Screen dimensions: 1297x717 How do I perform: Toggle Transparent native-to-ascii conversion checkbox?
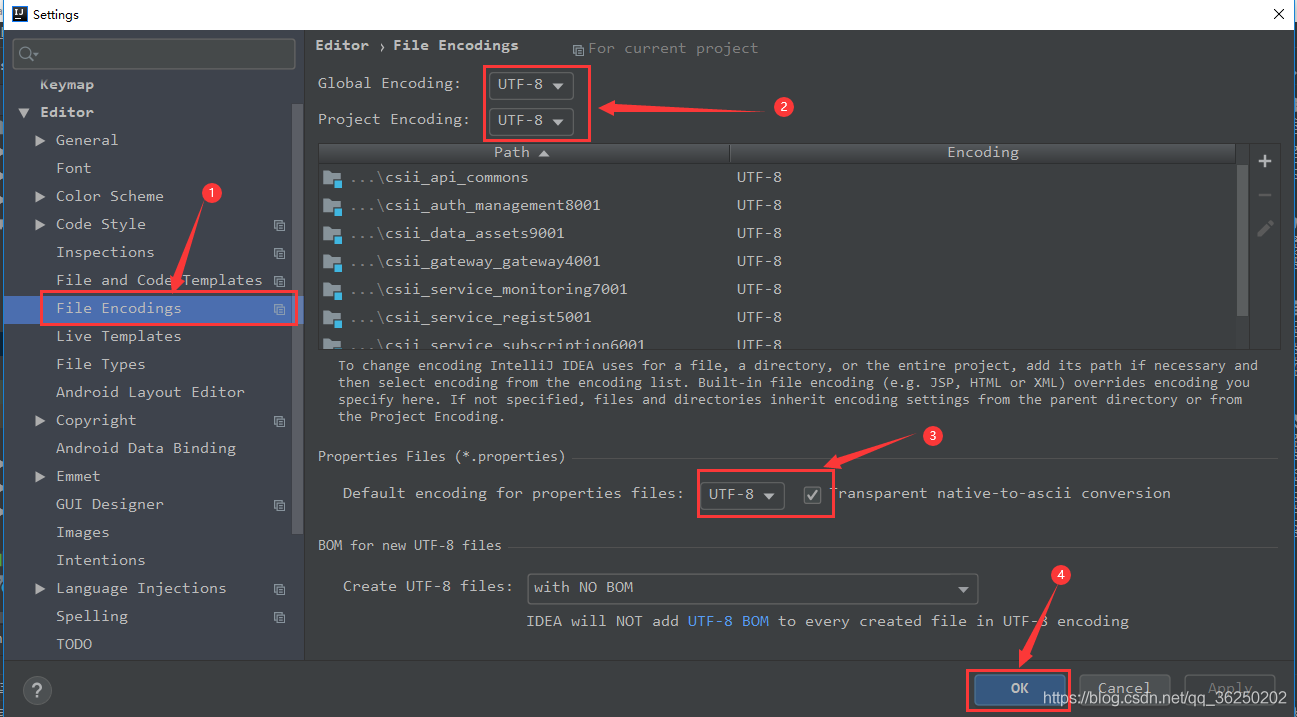pyautogui.click(x=812, y=495)
